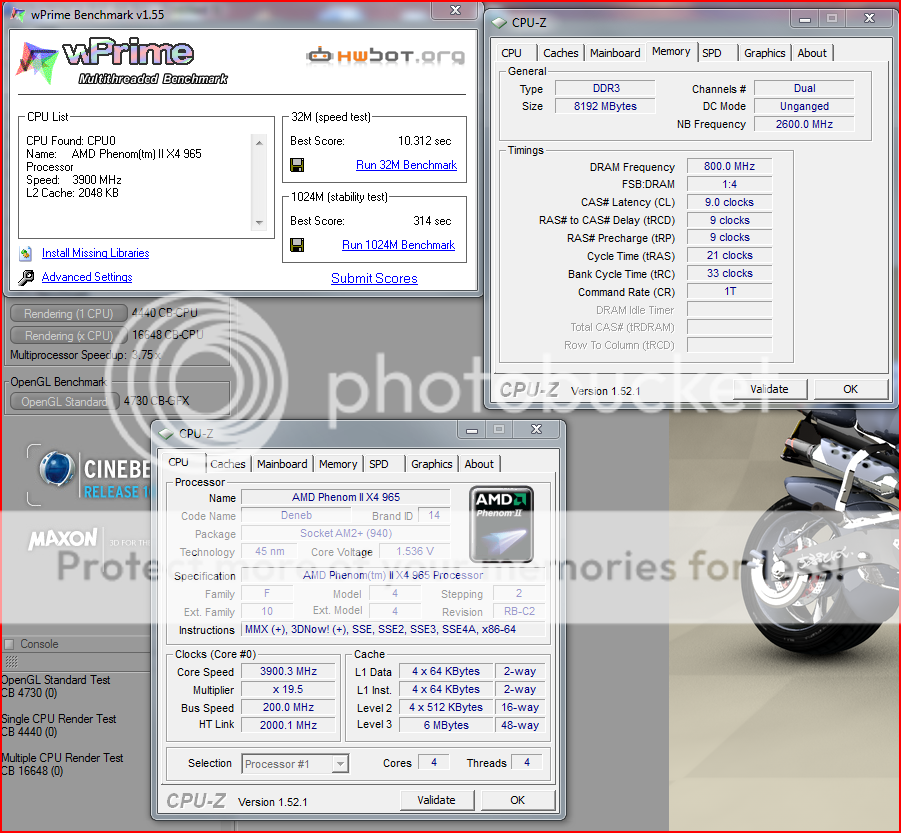Click OpenGL Standard button in Cinebench
Image resolution: width=901 pixels, height=833 pixels.
64,402
